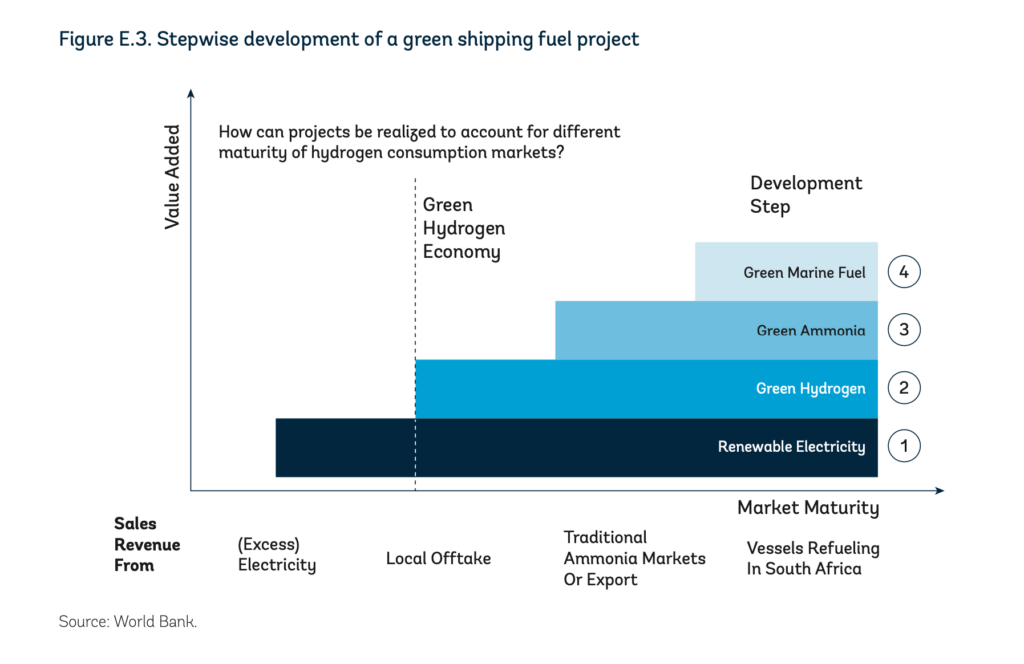1024x664 pixels.
Task: Select the Renewable Electricity bar
Action: (x=575, y=446)
